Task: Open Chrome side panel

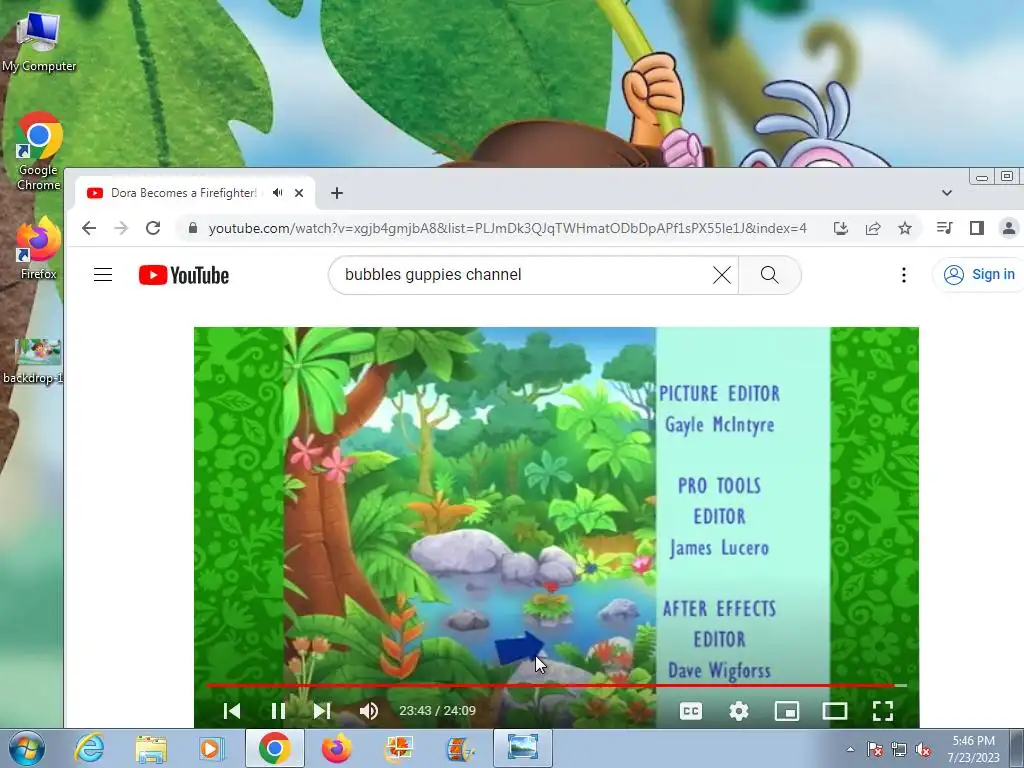Action: tap(976, 228)
